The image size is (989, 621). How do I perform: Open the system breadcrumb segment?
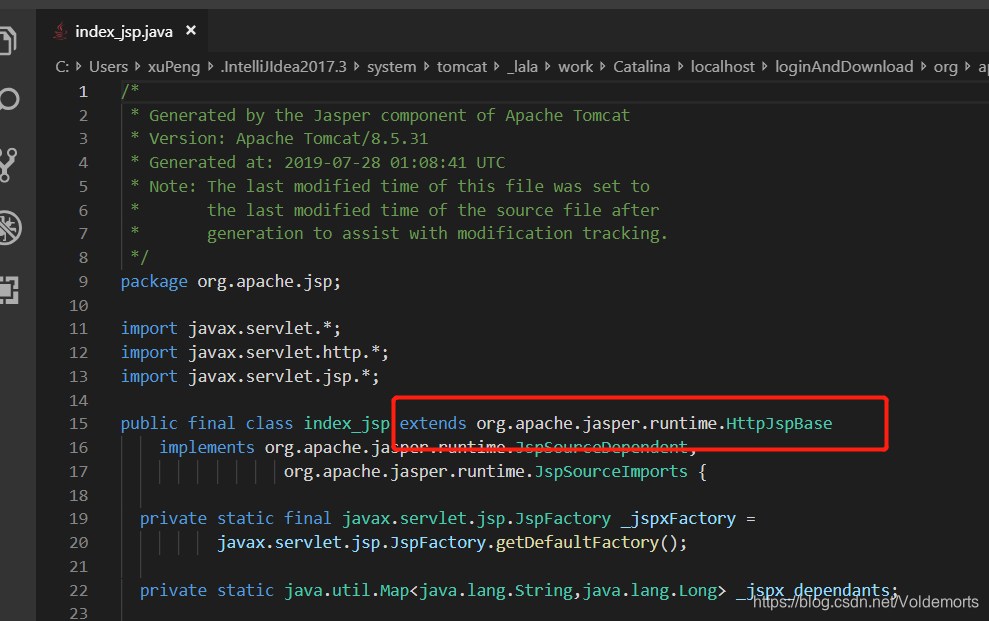392,67
